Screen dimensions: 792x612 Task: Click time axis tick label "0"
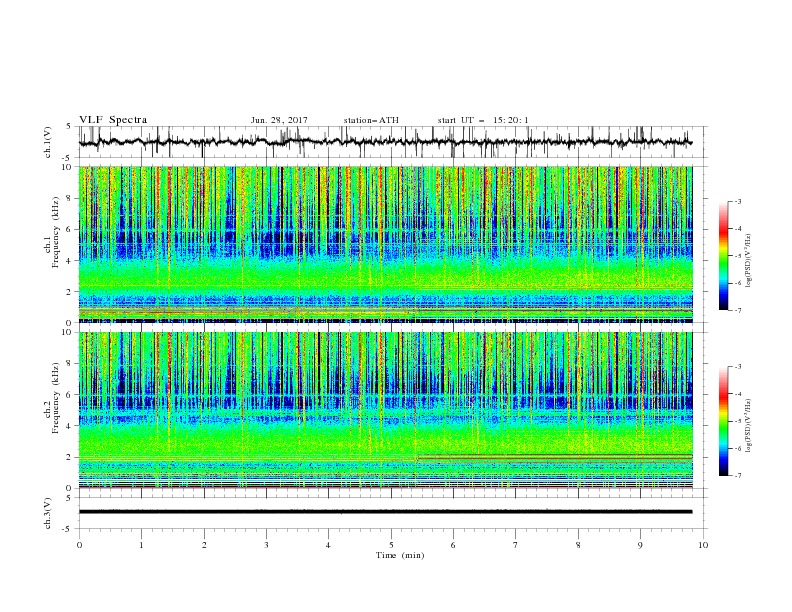click(79, 545)
